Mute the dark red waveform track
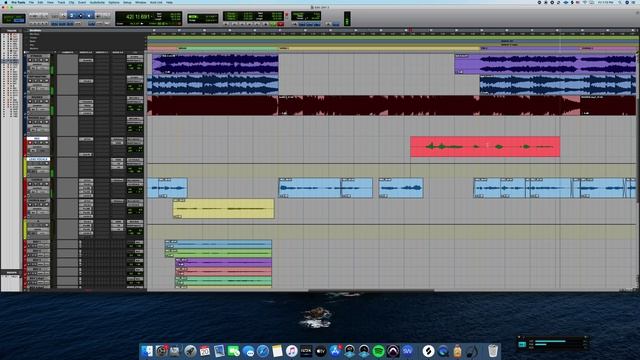 point(47,101)
